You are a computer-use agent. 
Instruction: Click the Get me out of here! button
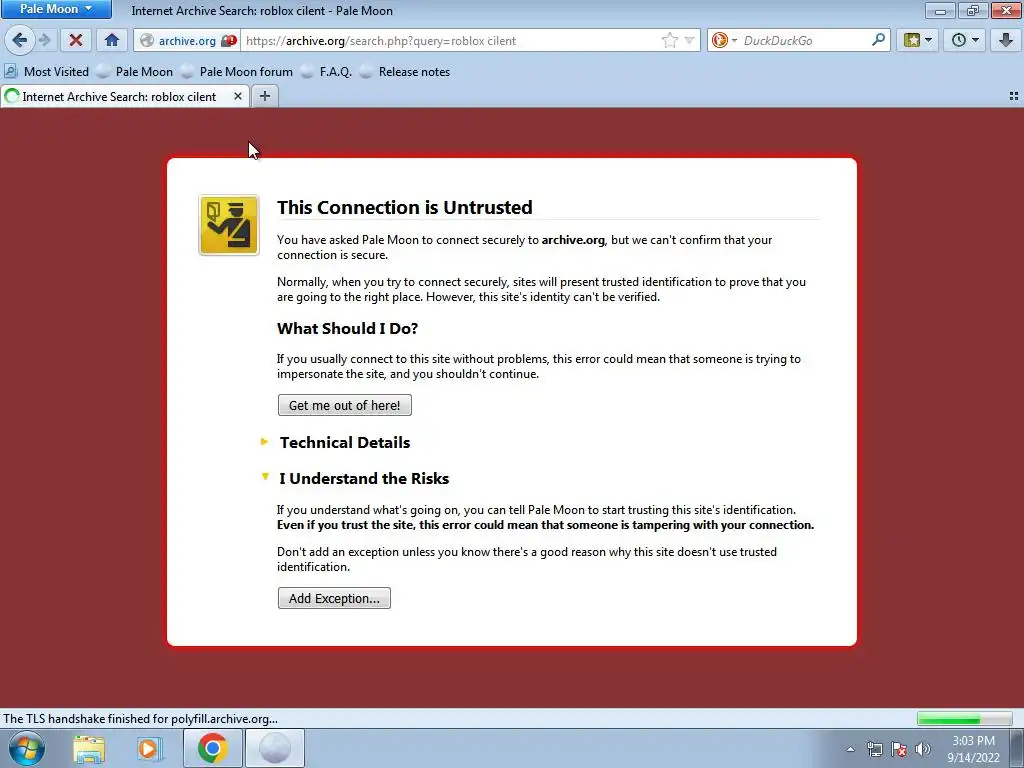point(345,405)
